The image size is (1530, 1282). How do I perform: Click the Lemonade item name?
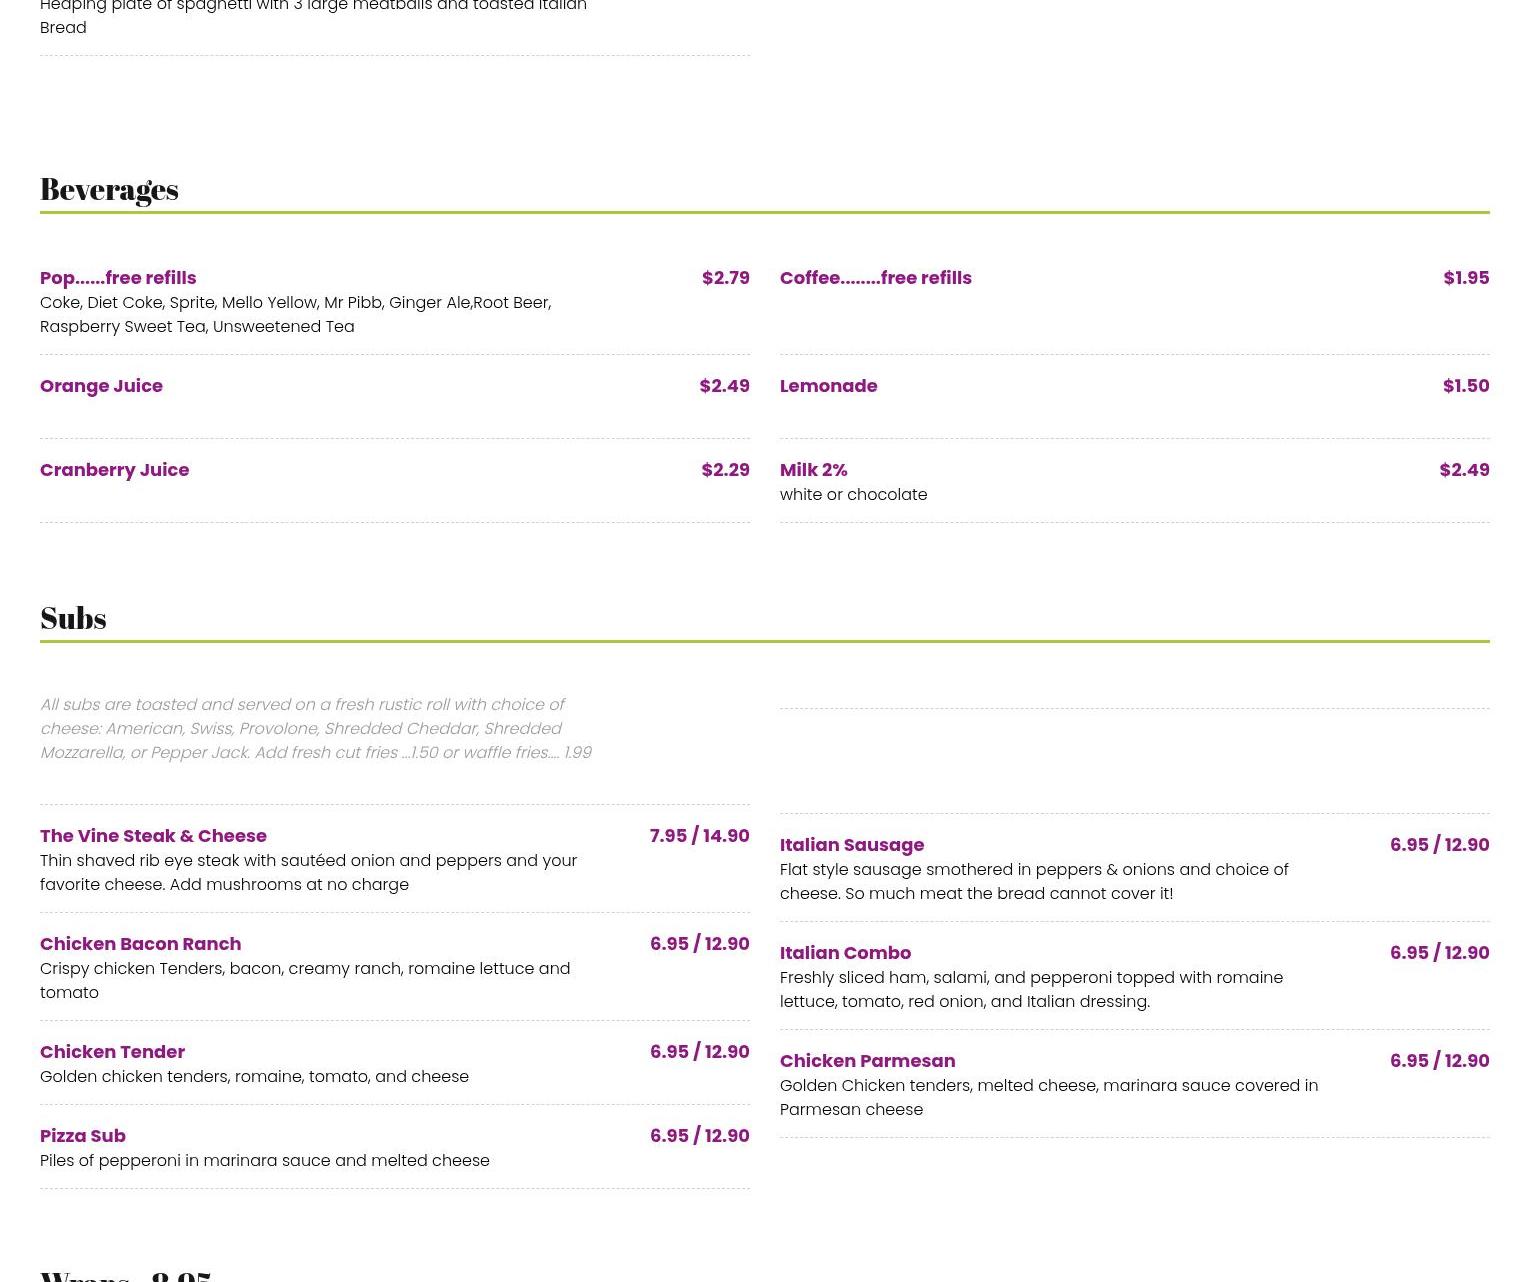coord(828,385)
